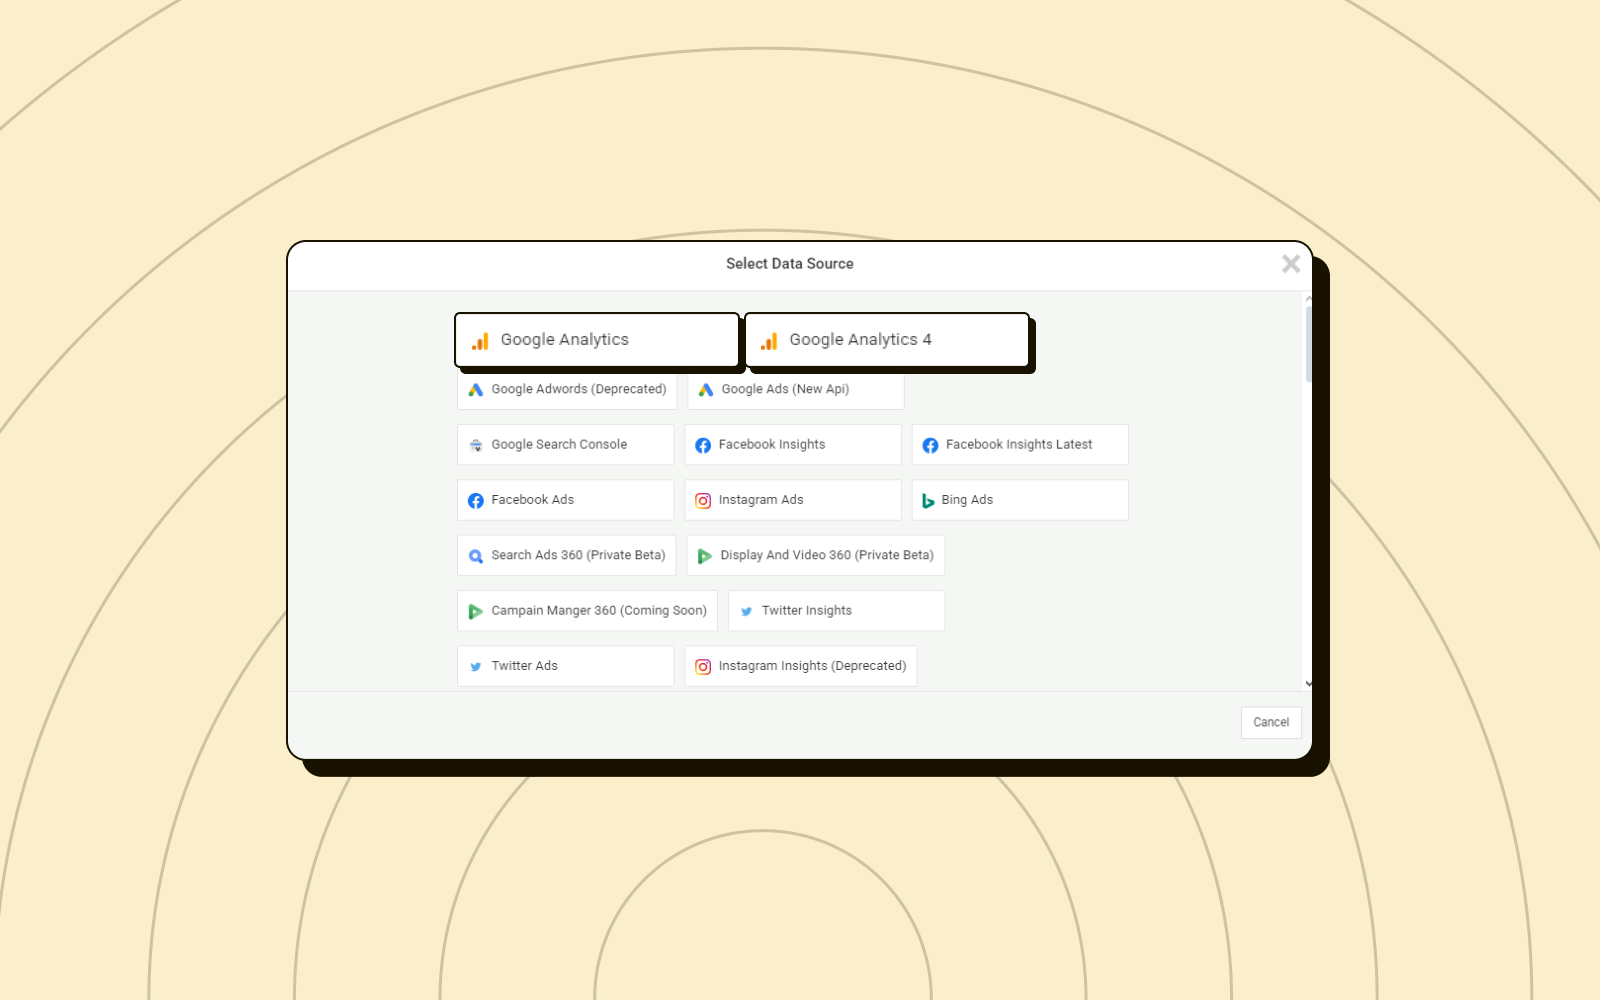Click the scrollbar down arrow

pos(1308,684)
